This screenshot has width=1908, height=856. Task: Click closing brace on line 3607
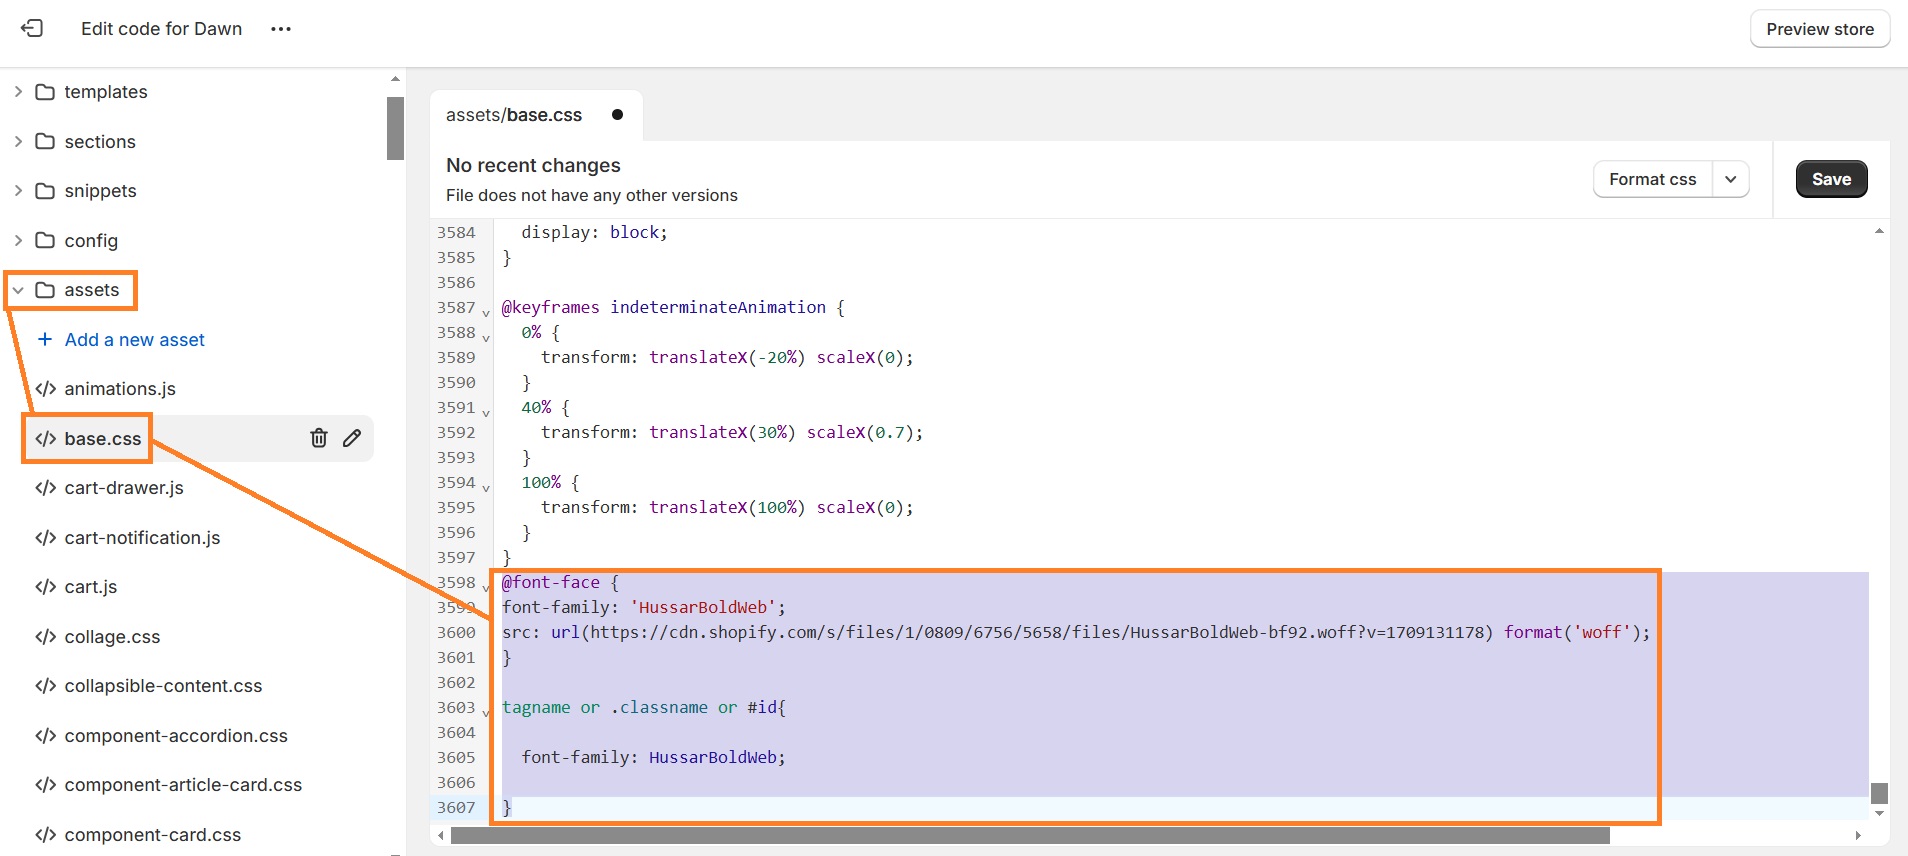point(507,807)
